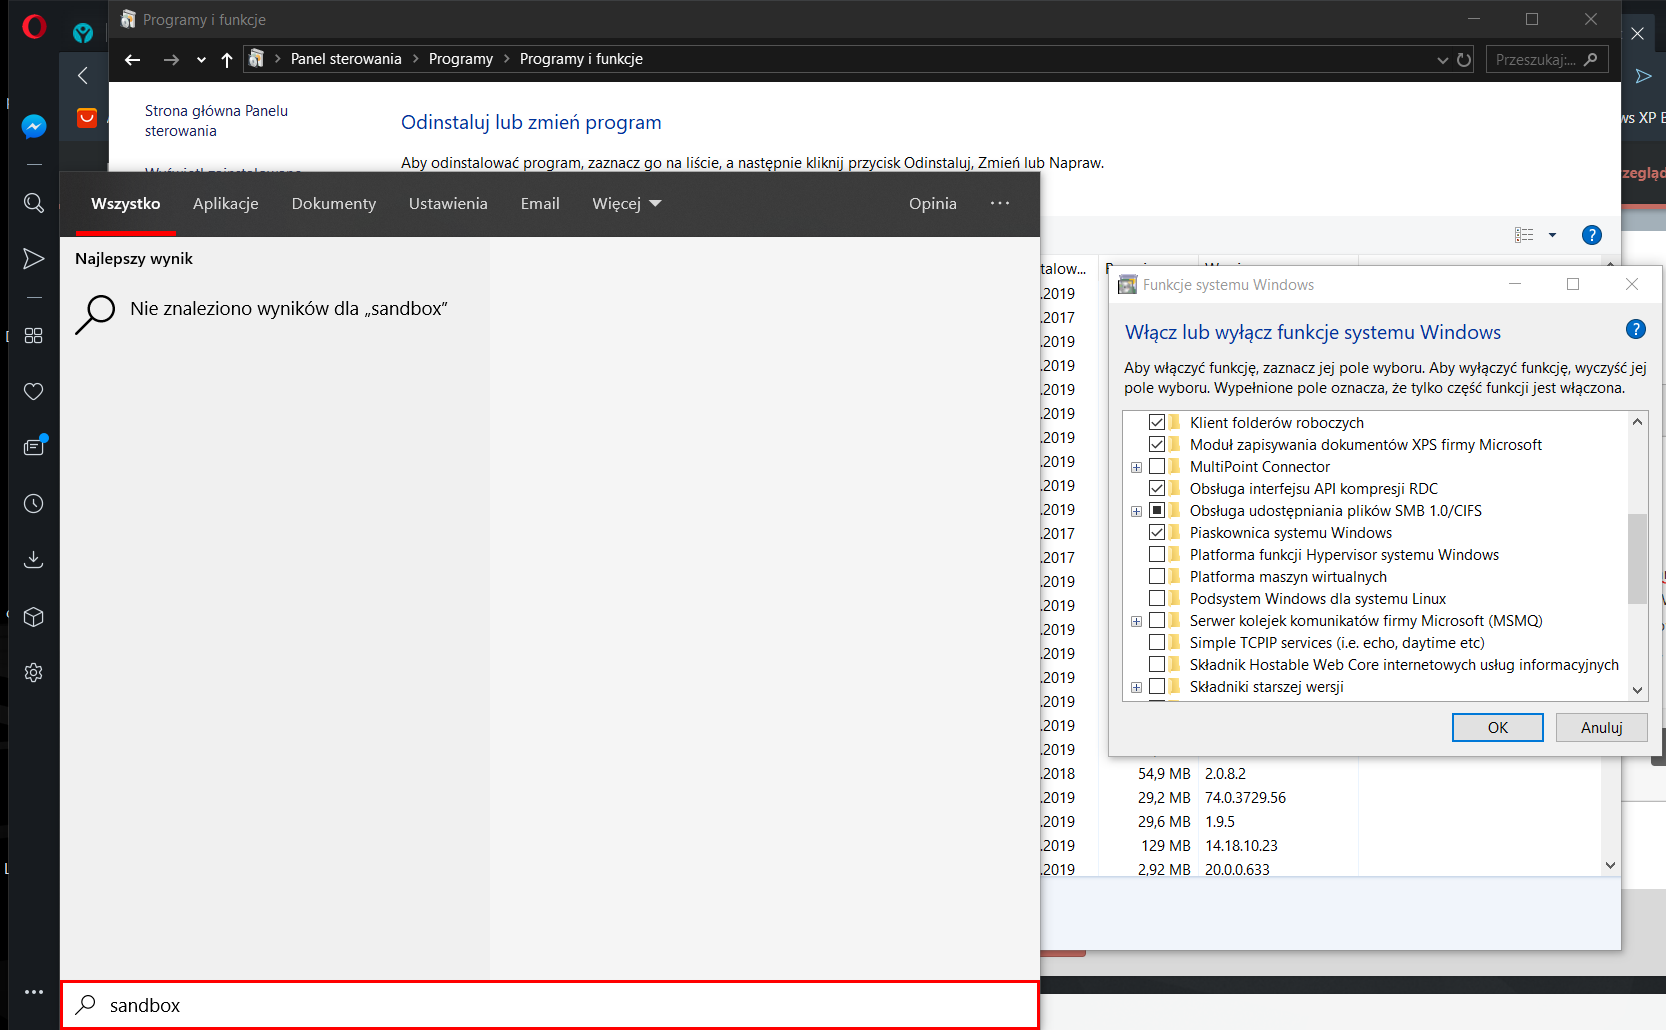Click the refresh icon in address bar
The image size is (1666, 1030).
click(1464, 60)
